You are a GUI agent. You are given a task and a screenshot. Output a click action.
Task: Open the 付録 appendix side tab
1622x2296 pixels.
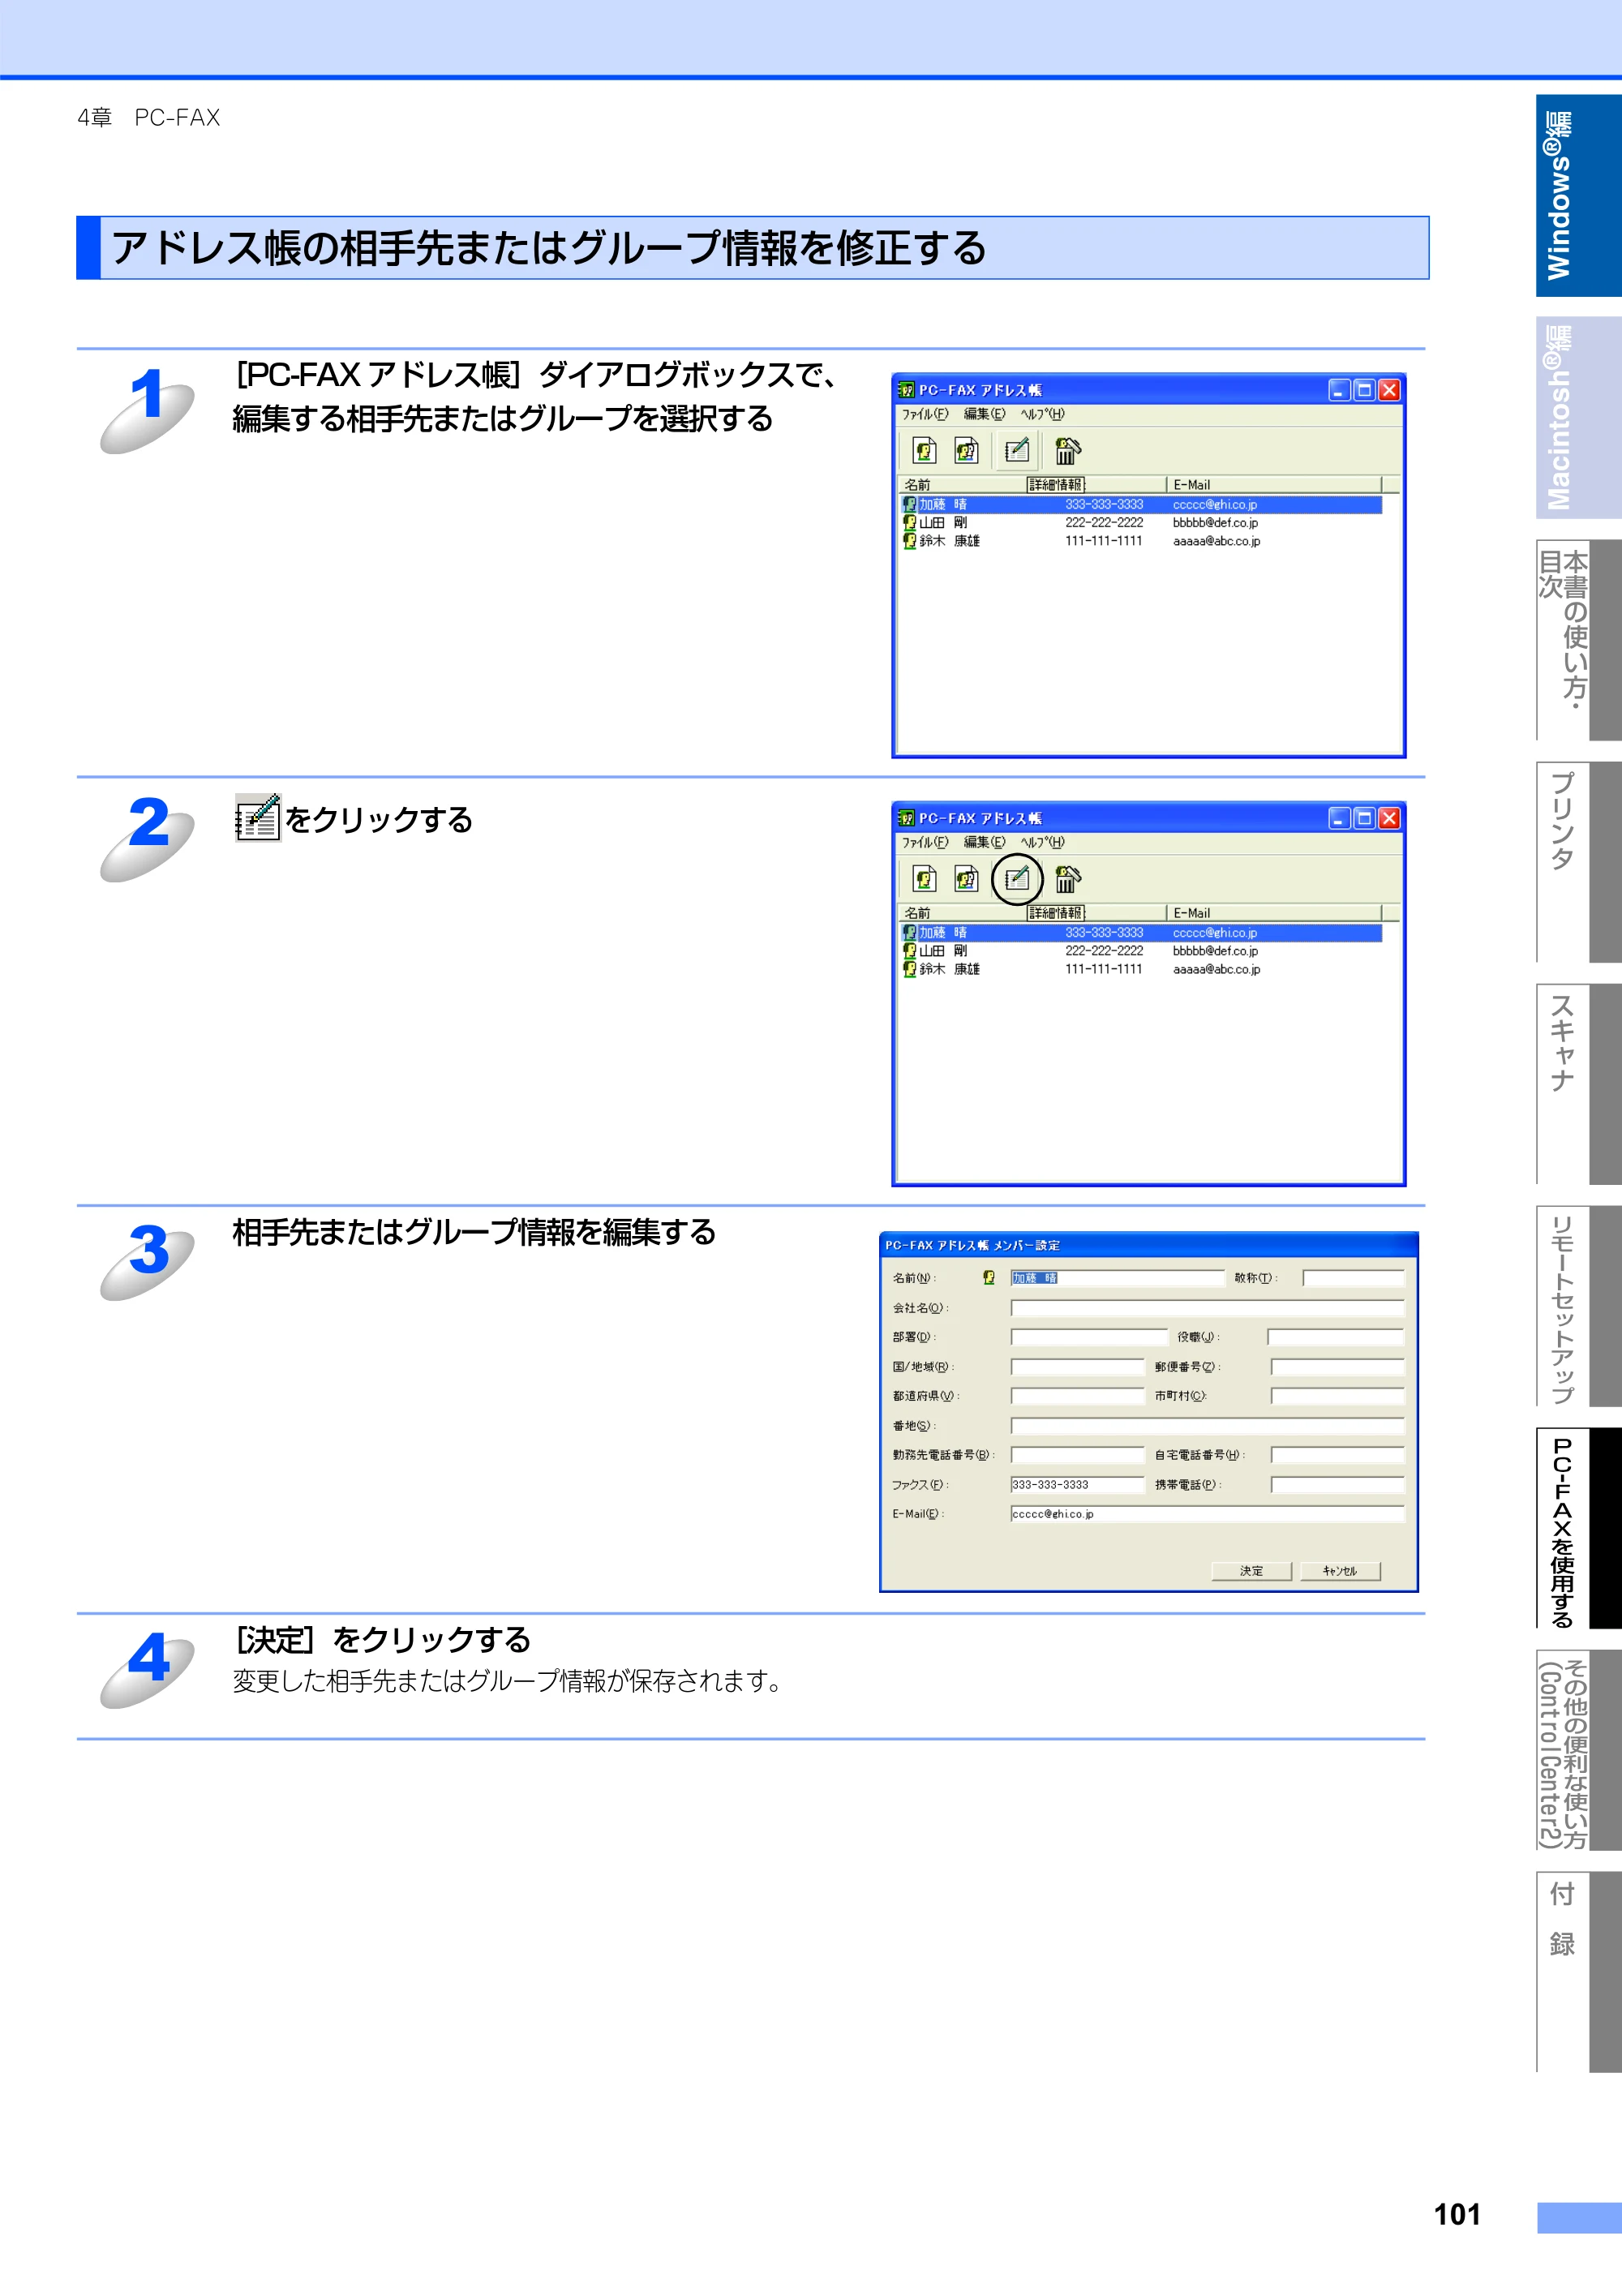click(x=1578, y=1972)
